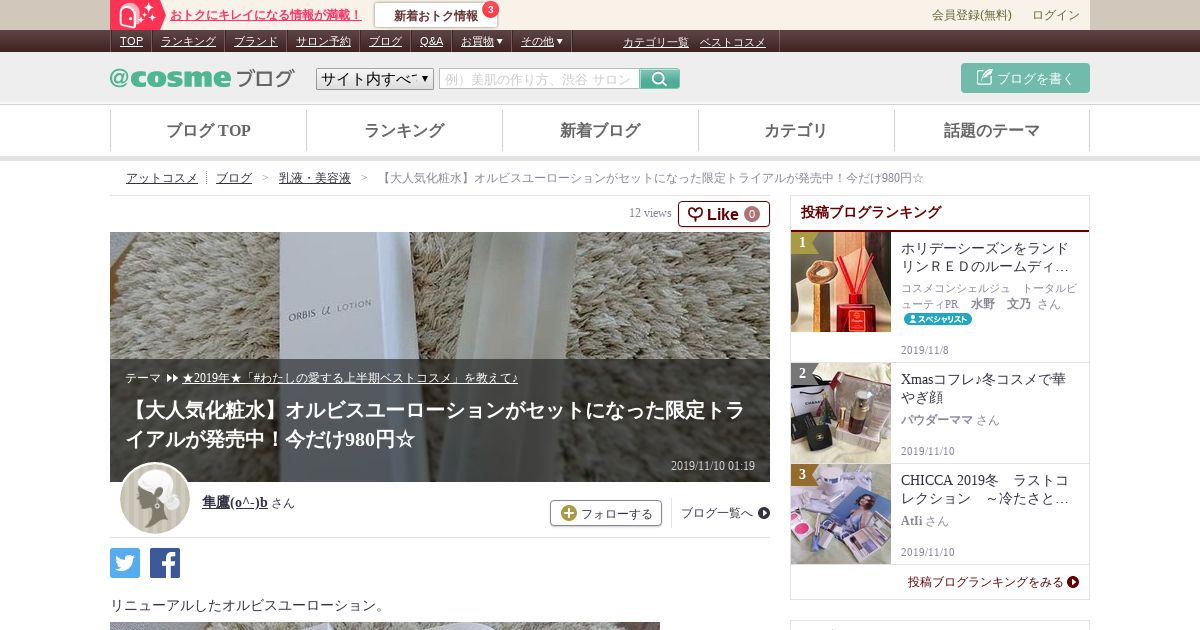Click 12 views counter text
The height and width of the screenshot is (630, 1200).
(650, 213)
